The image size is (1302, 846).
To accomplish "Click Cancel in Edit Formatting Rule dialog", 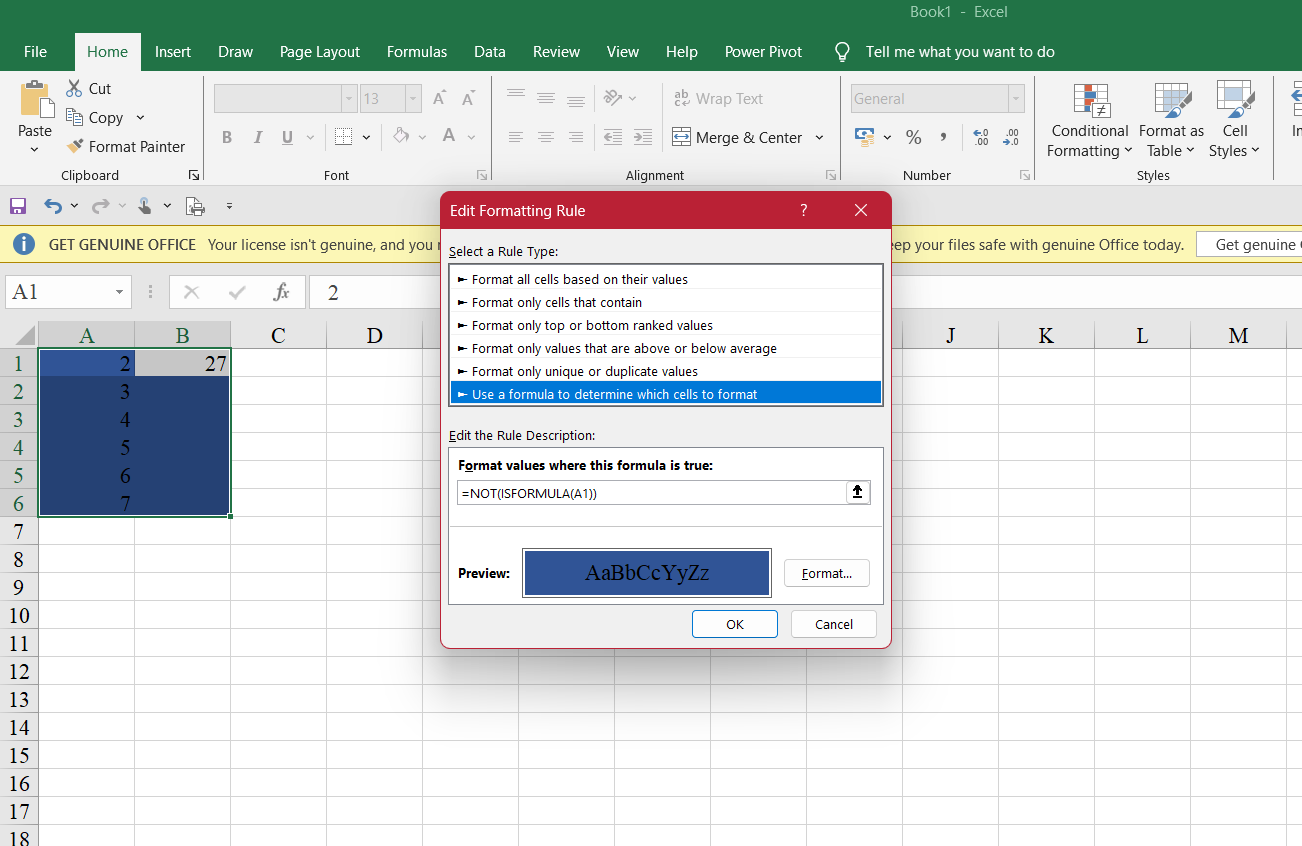I will coord(834,624).
